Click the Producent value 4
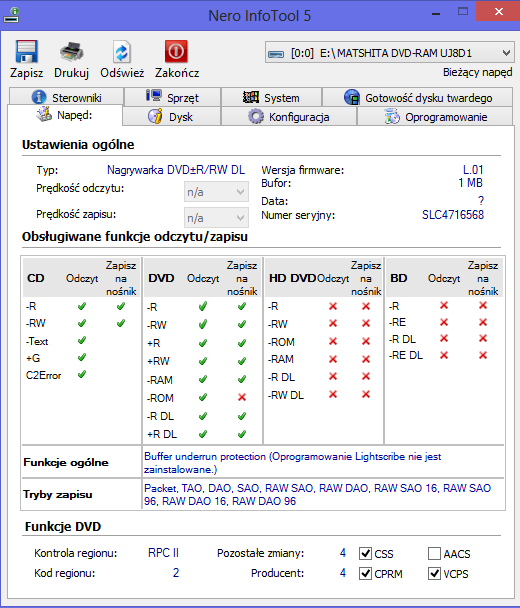 pyautogui.click(x=343, y=573)
